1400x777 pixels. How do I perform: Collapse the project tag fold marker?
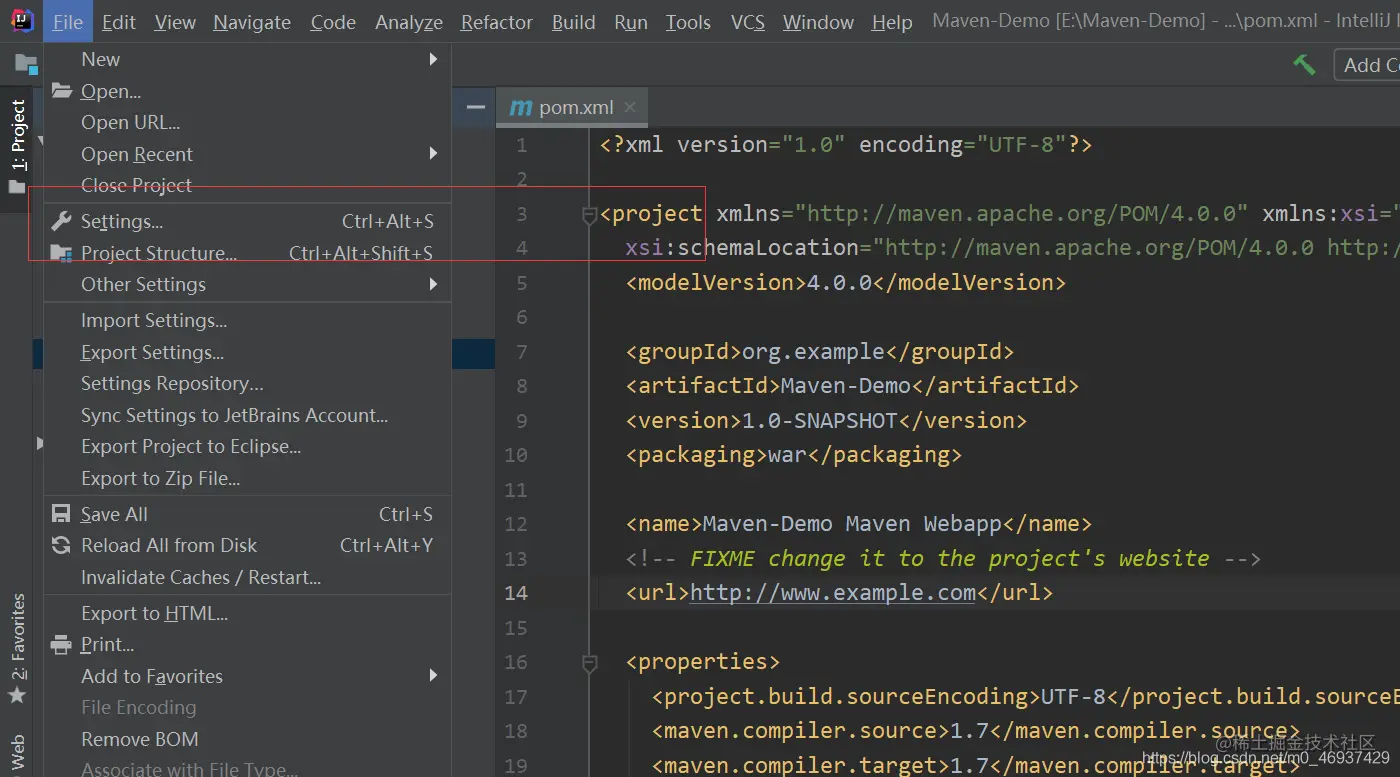click(x=589, y=214)
